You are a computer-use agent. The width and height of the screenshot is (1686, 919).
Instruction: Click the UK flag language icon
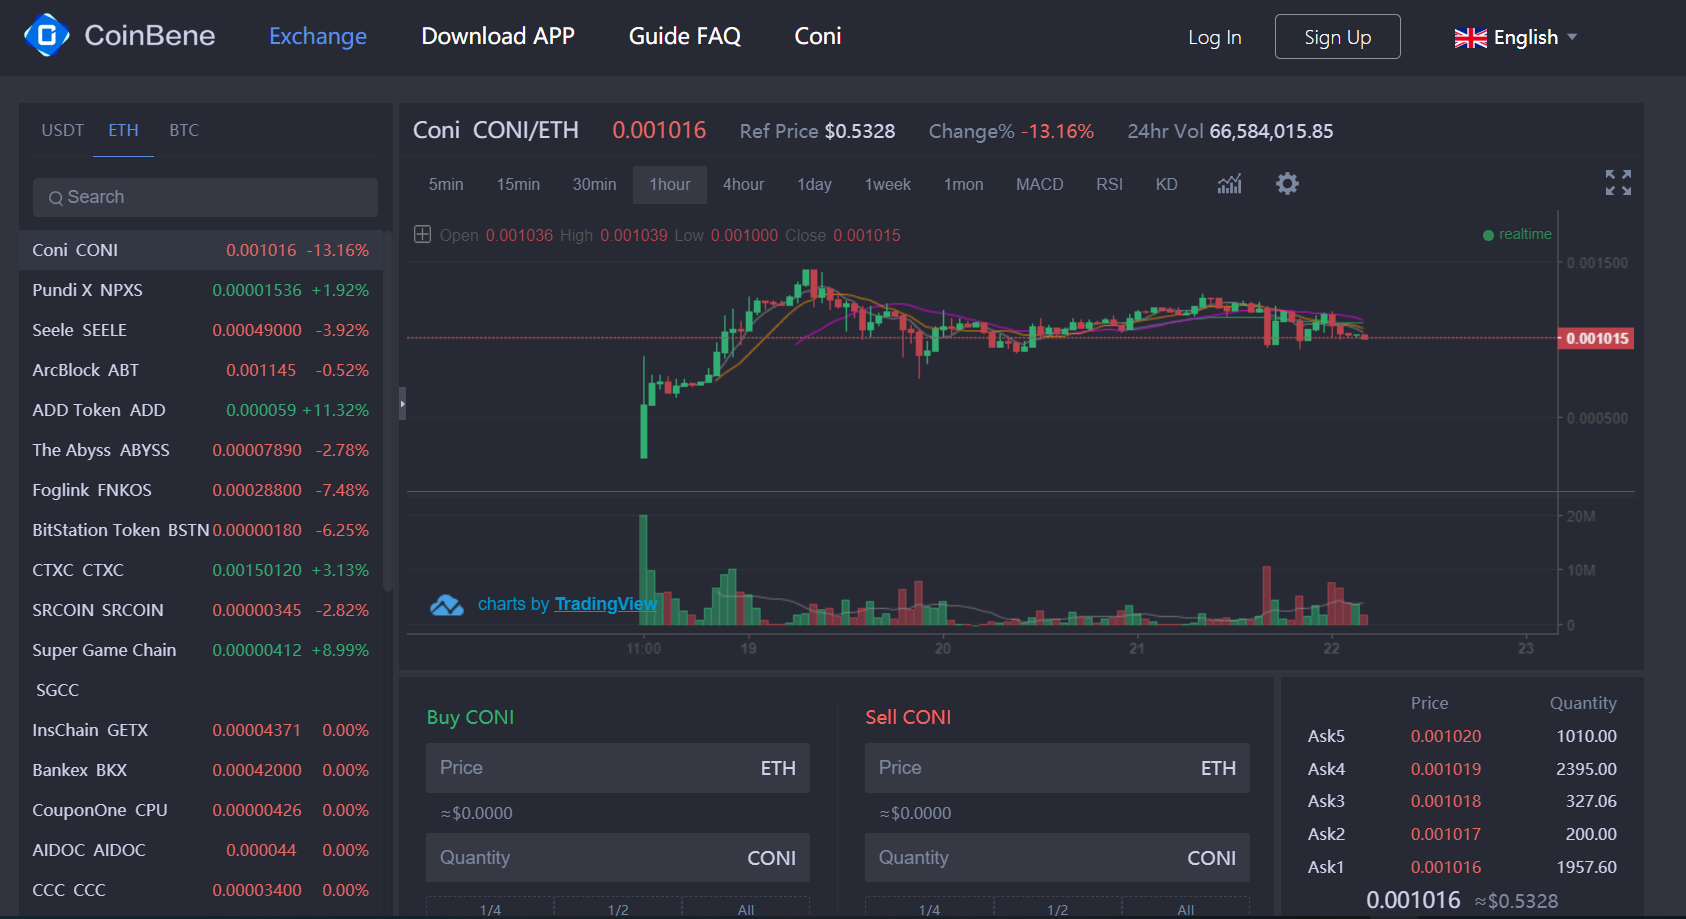[x=1470, y=38]
